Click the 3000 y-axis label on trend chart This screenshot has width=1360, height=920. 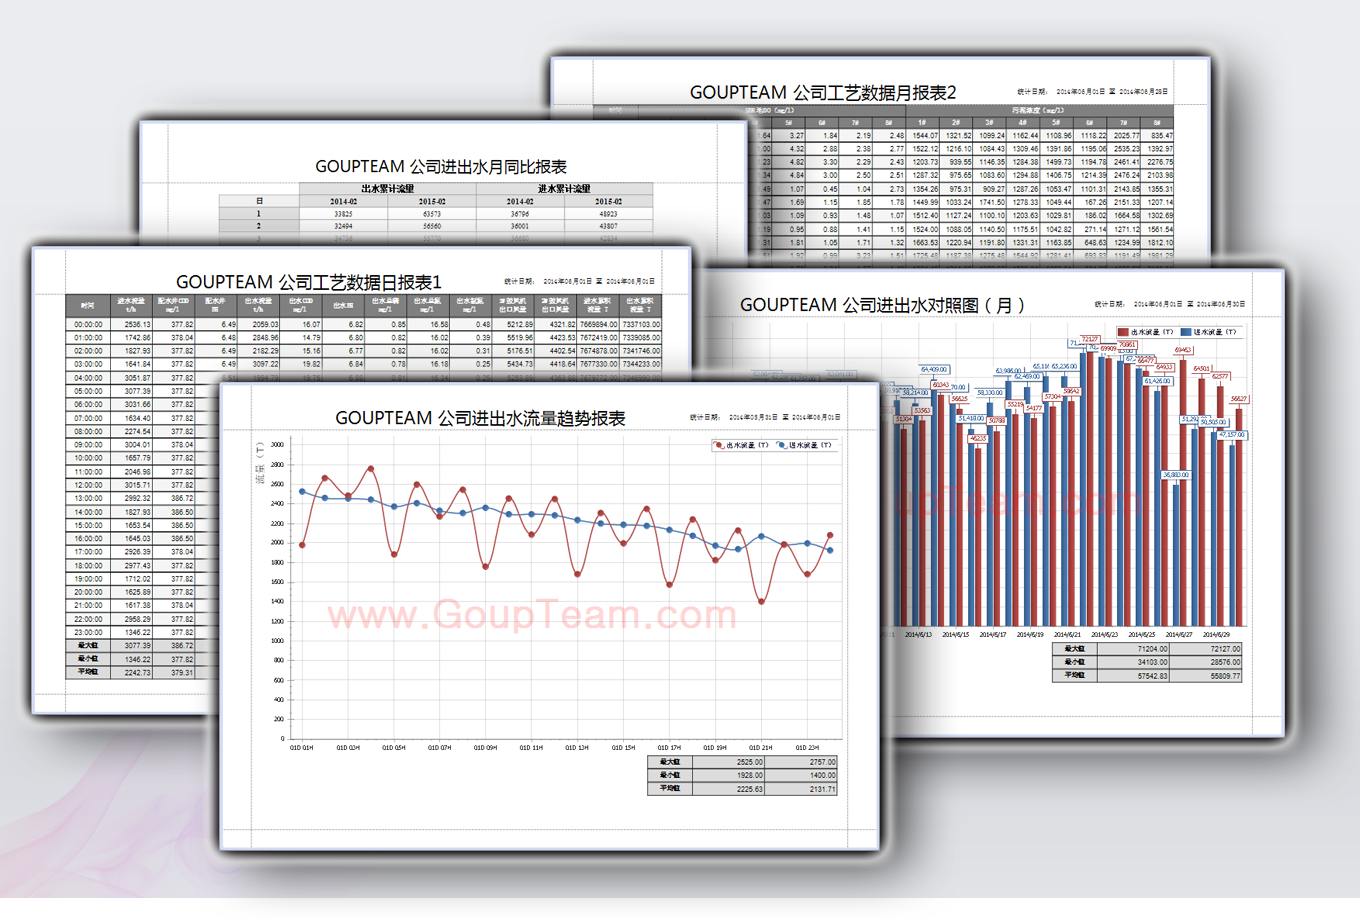point(277,445)
